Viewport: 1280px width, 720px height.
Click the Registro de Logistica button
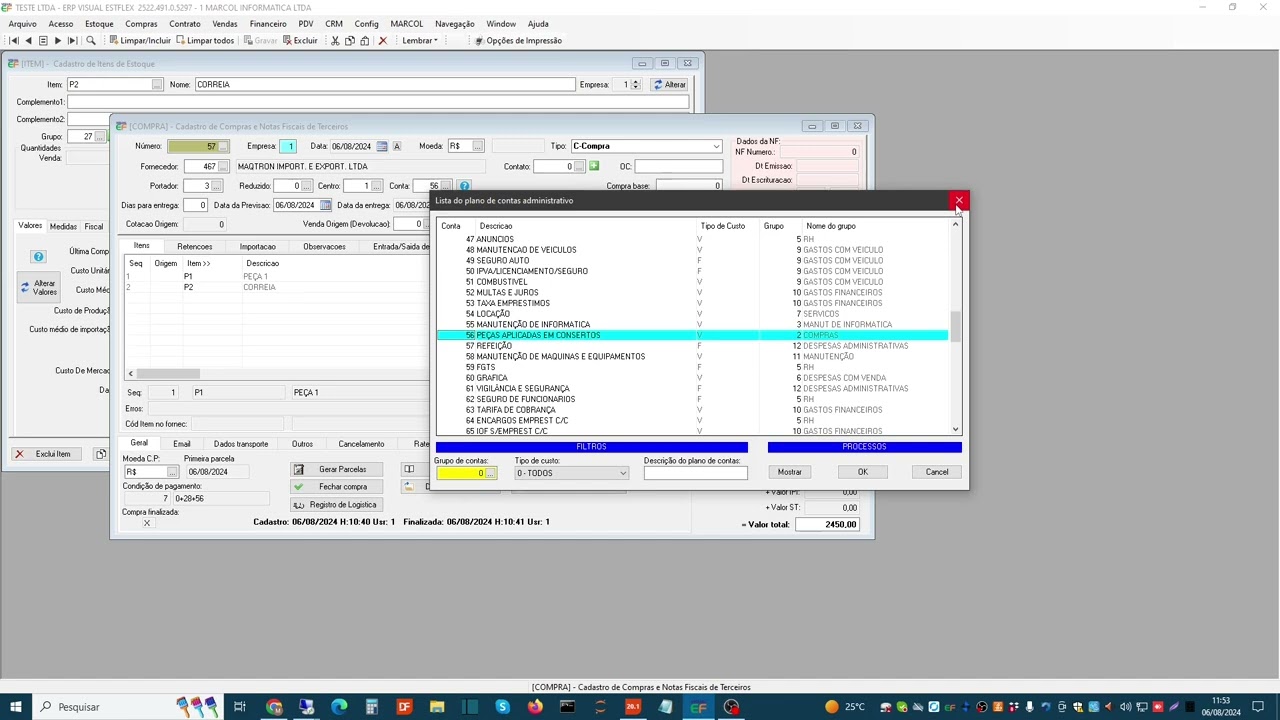(x=335, y=505)
